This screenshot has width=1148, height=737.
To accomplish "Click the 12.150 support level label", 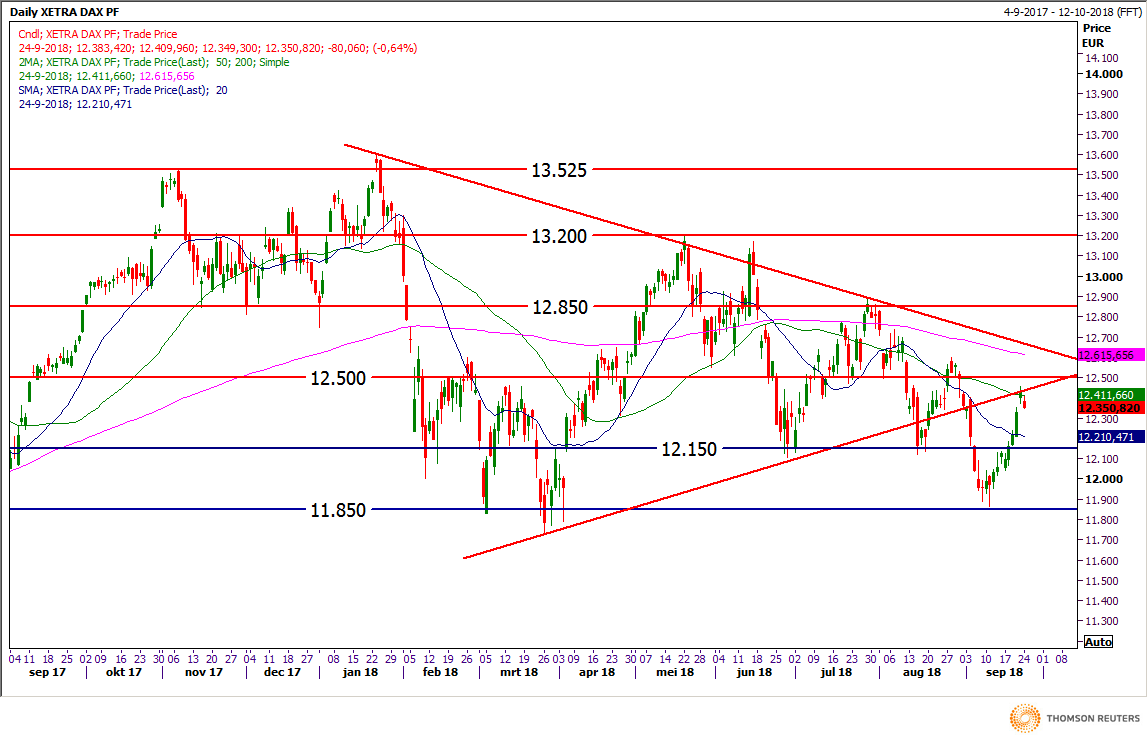I will pos(689,449).
